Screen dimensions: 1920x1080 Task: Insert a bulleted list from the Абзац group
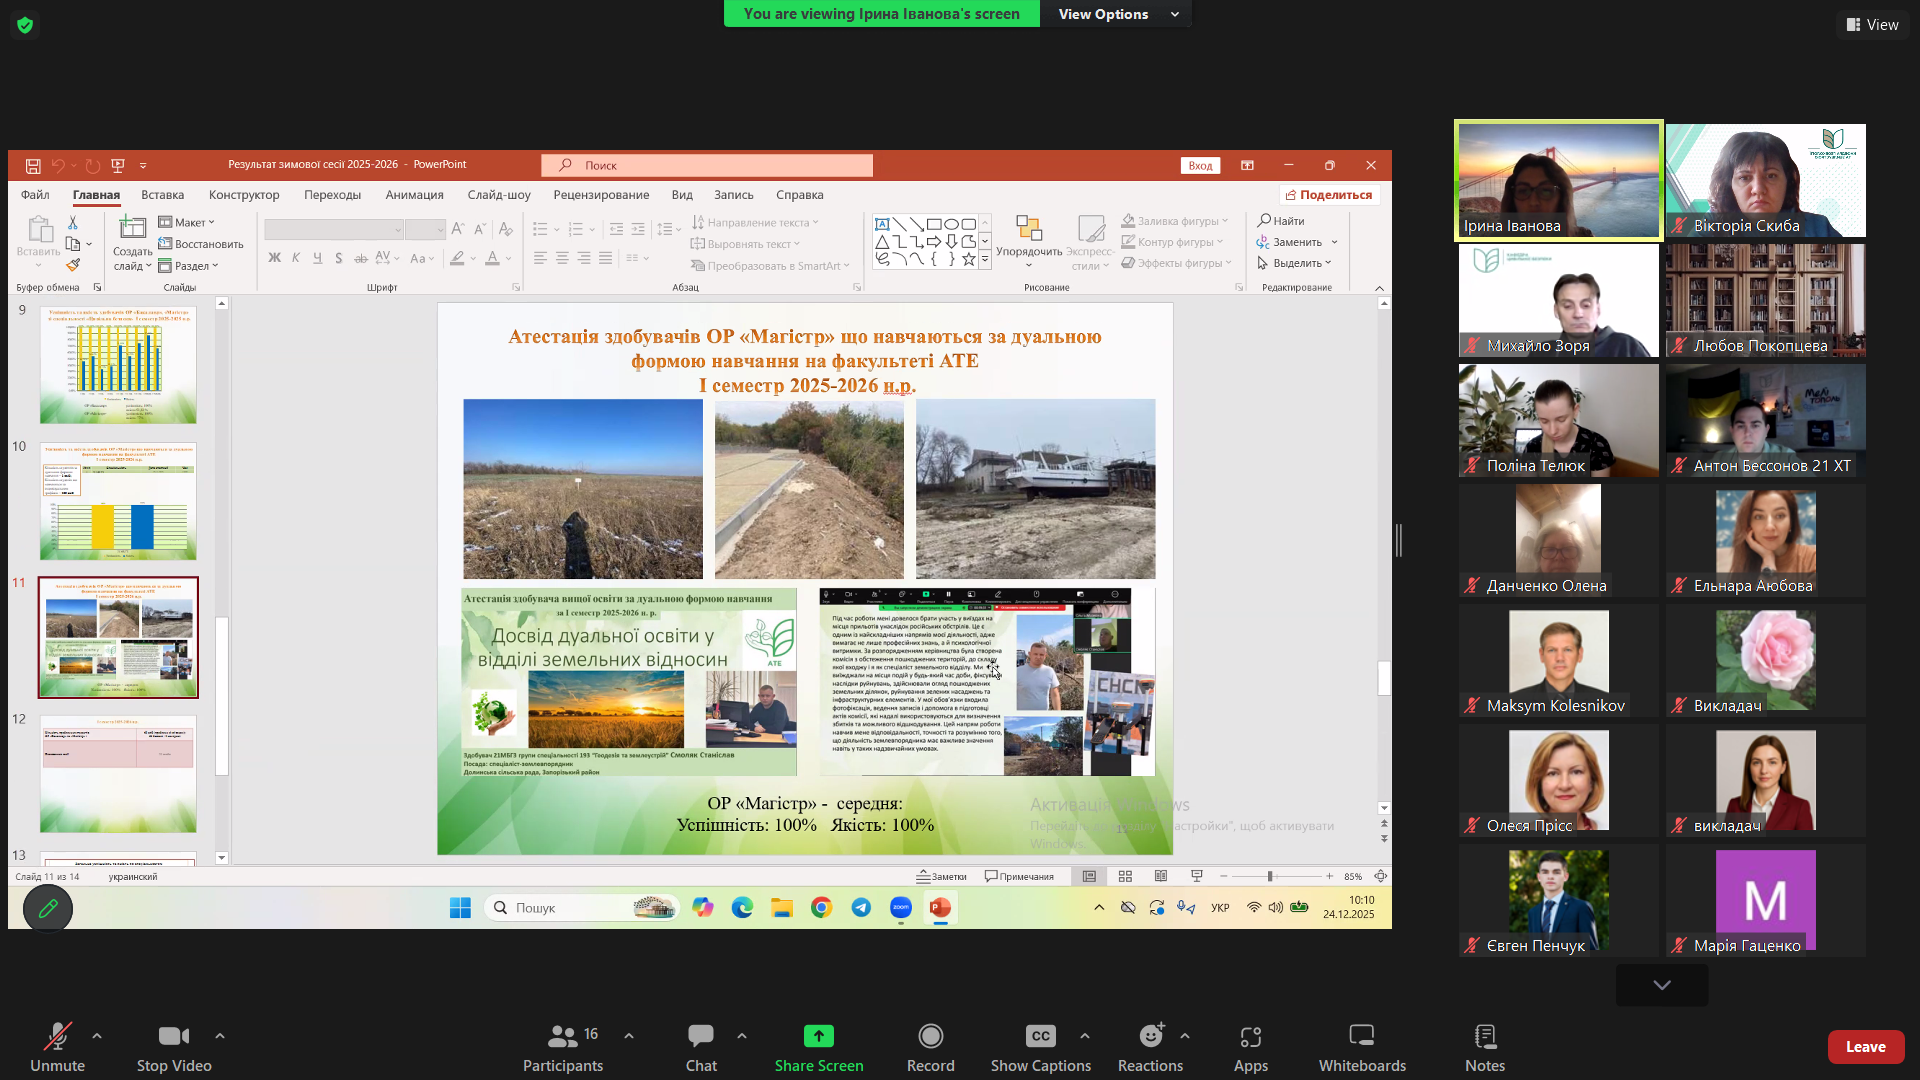click(x=540, y=228)
